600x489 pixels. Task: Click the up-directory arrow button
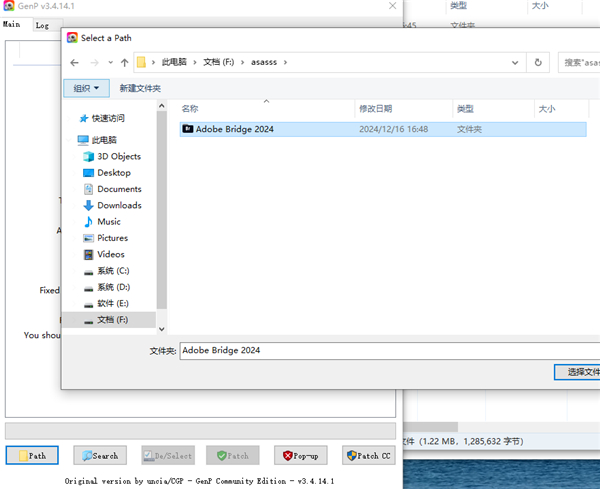coord(124,62)
